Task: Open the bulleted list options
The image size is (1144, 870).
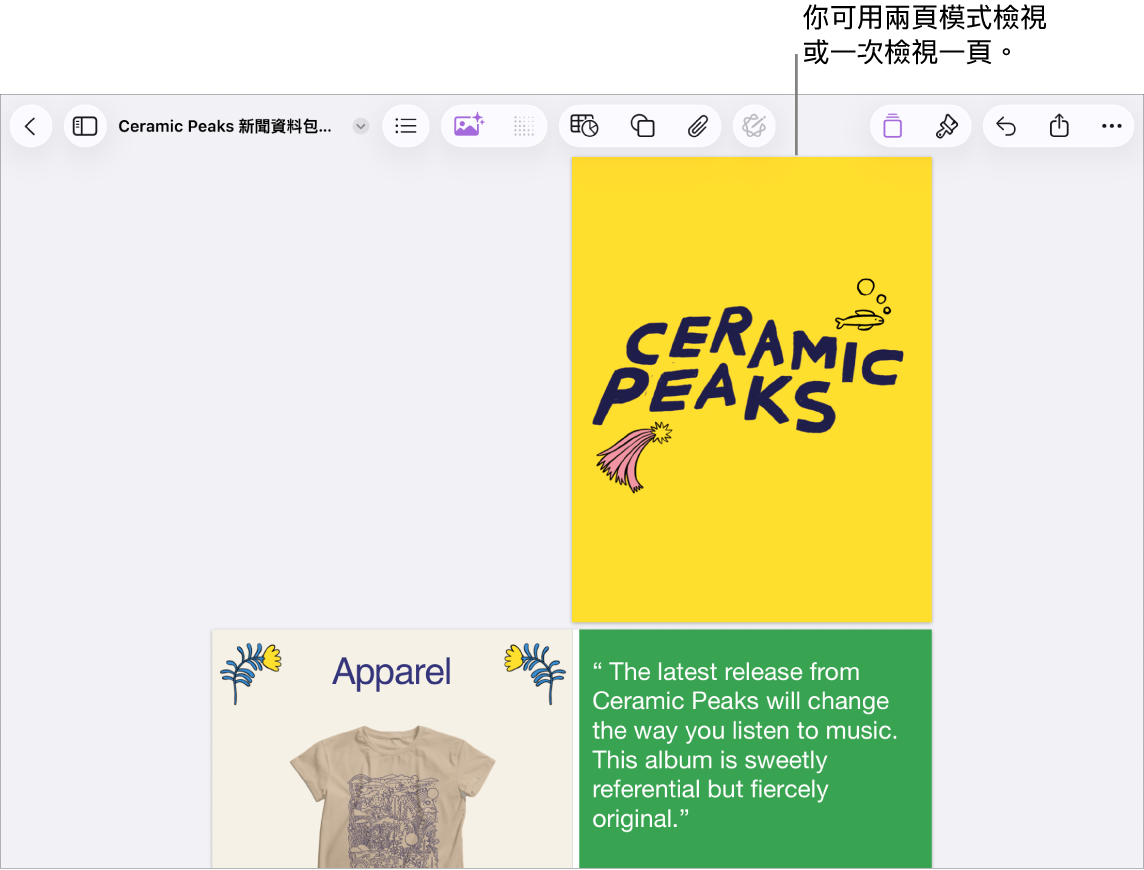Action: point(406,126)
